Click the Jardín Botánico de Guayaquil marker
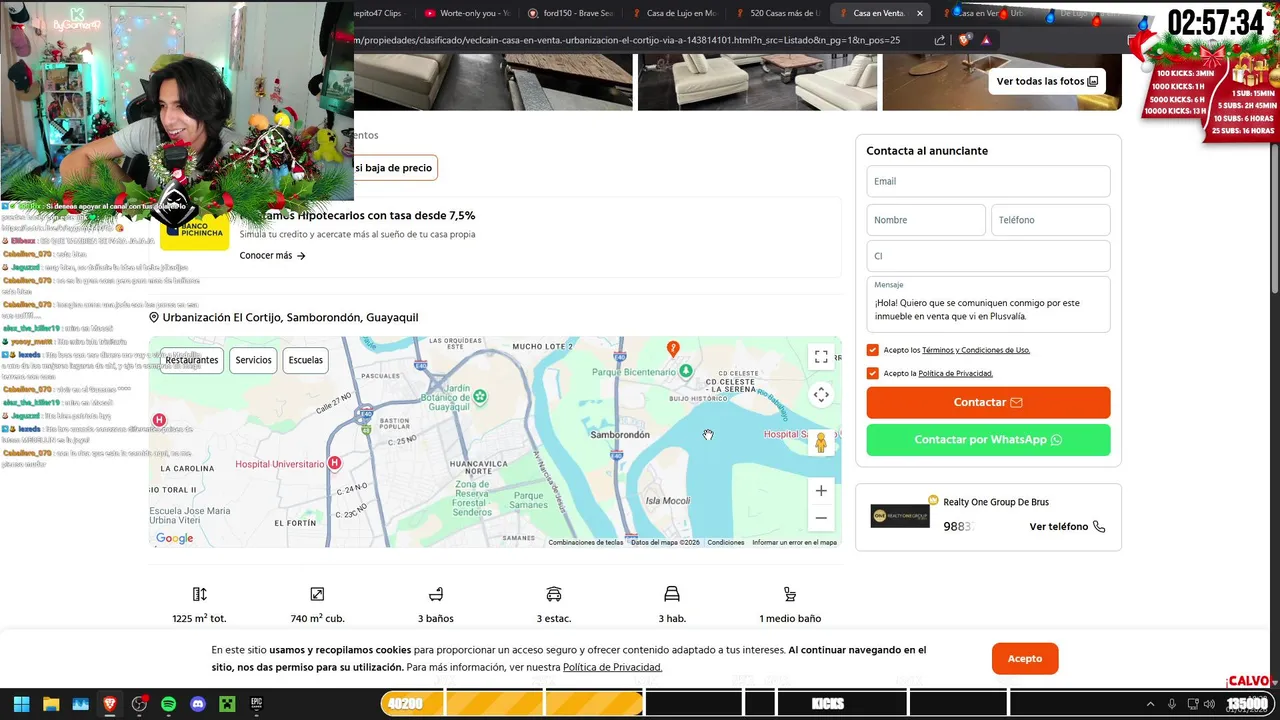The height and width of the screenshot is (720, 1280). [x=480, y=397]
